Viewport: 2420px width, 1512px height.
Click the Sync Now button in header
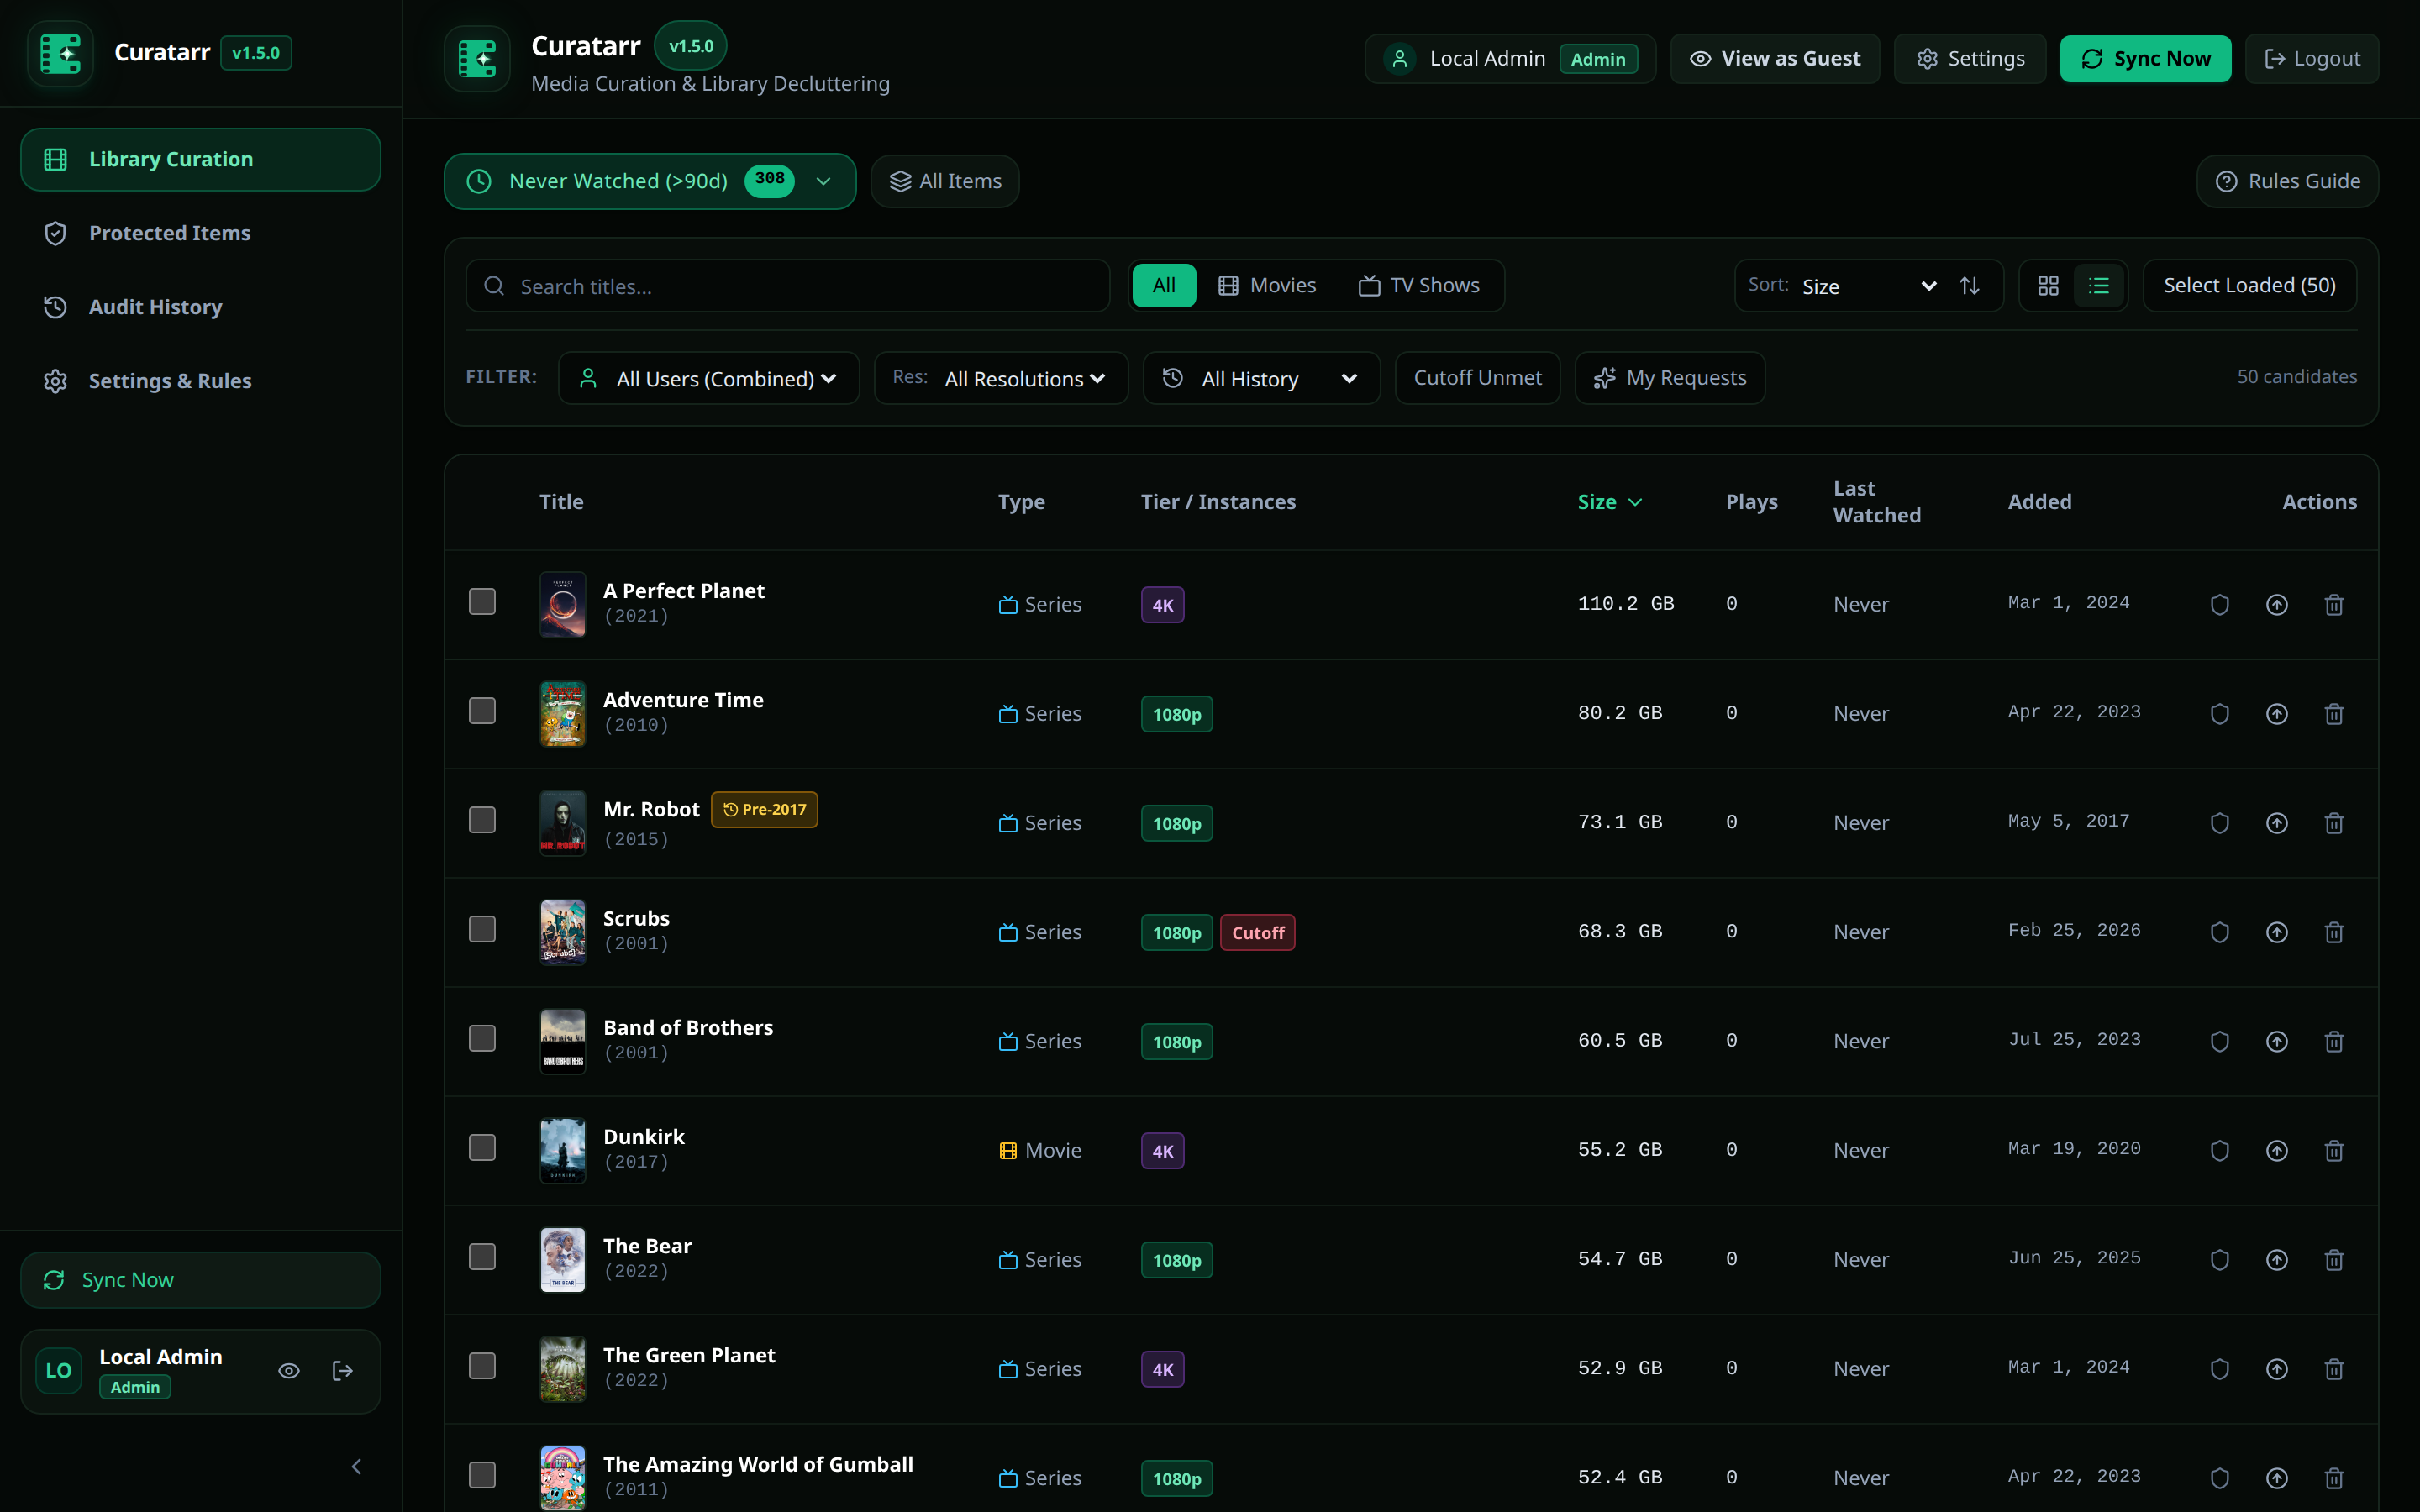point(2145,59)
